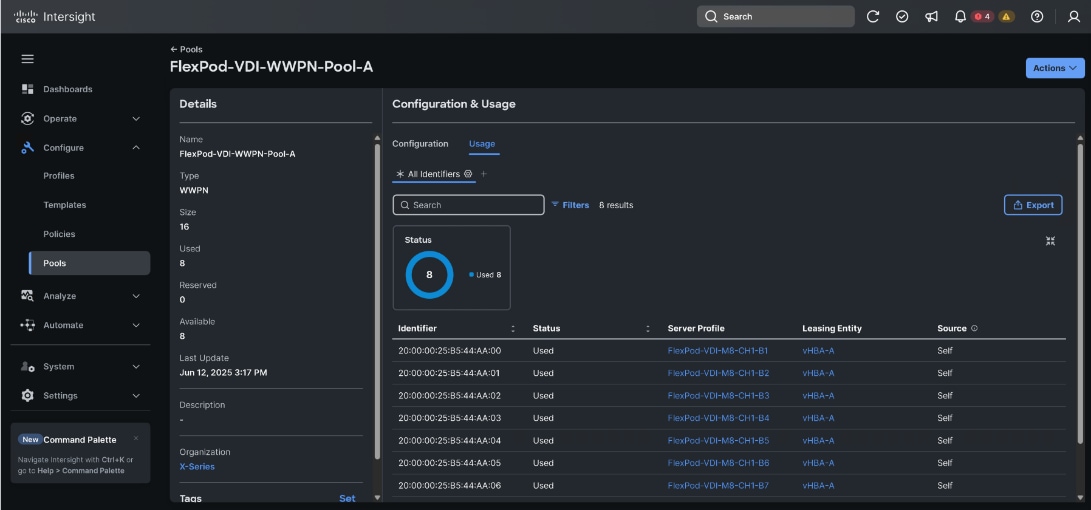Click the Automate sidebar icon
The image size is (1091, 510).
[x=28, y=325]
